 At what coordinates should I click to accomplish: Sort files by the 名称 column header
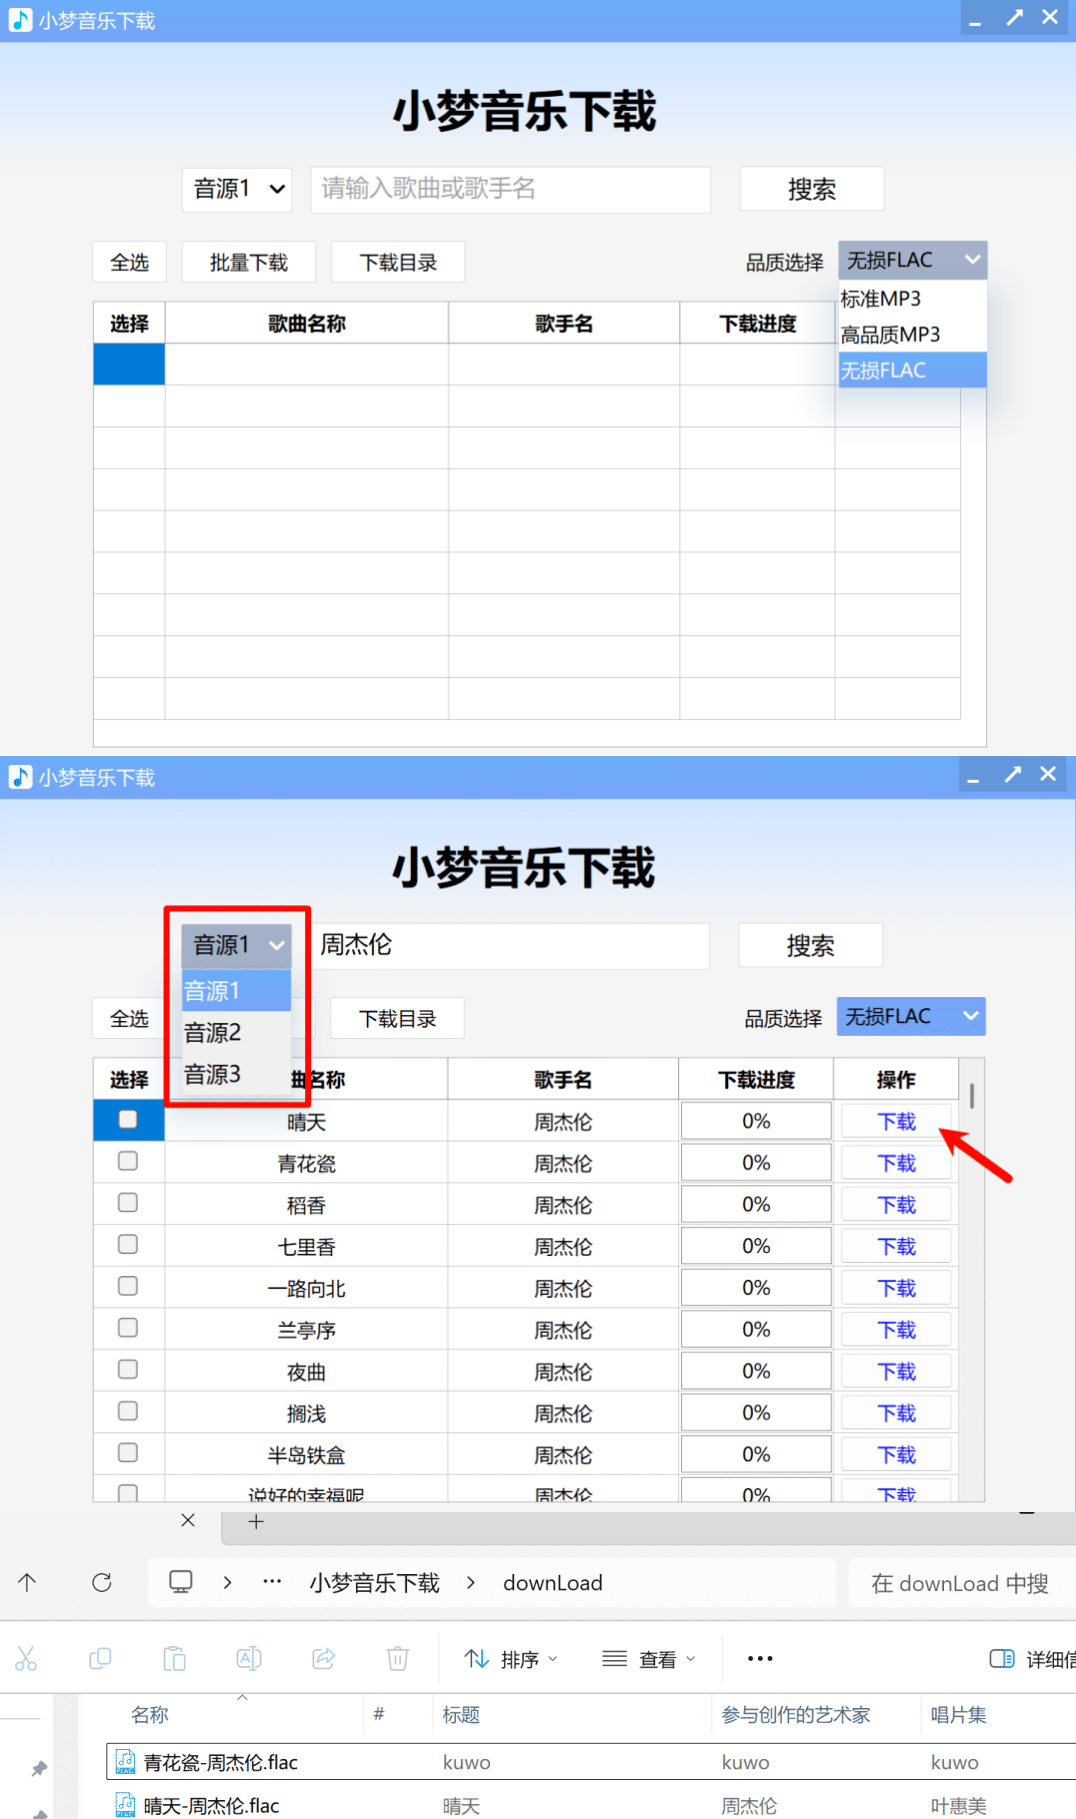pos(150,1714)
